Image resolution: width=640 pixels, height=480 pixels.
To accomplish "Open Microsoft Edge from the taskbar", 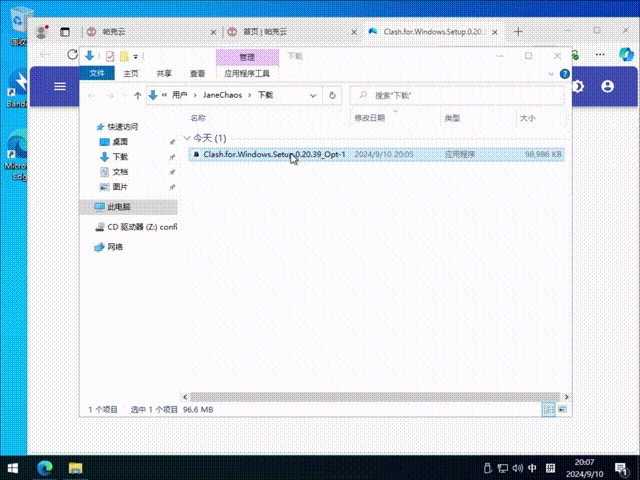I will click(x=45, y=468).
